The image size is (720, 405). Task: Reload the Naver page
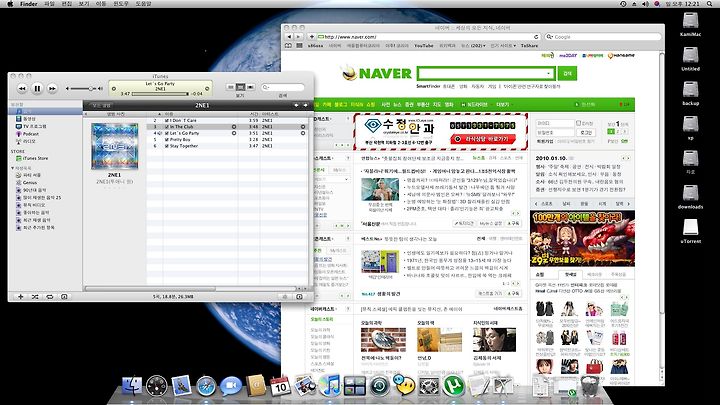click(536, 37)
